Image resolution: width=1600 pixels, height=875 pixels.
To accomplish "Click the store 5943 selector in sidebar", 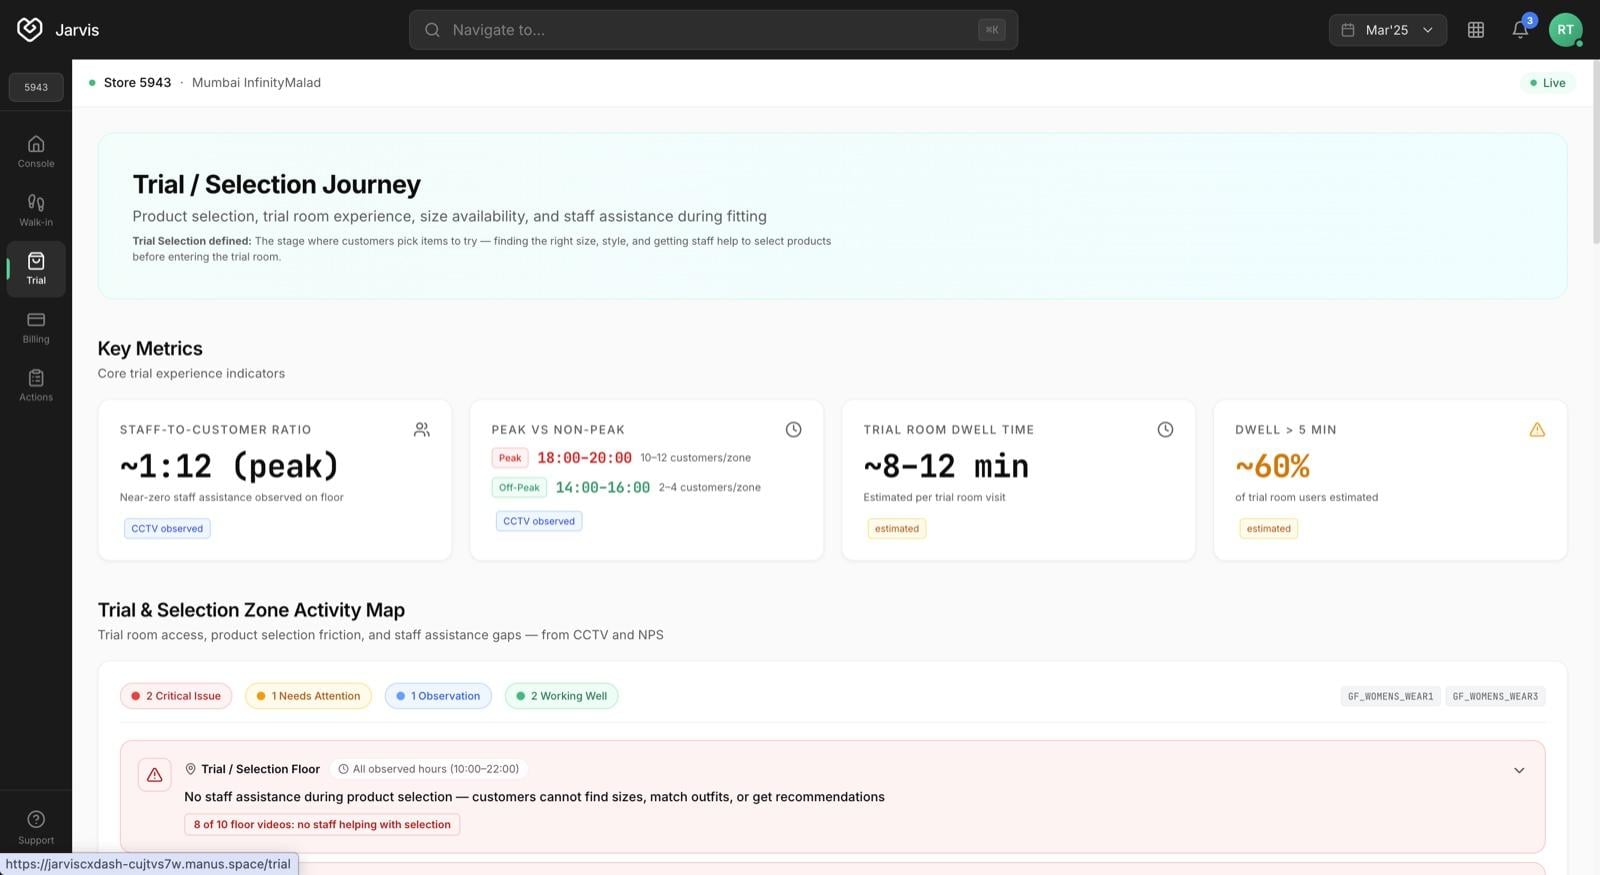I will tap(36, 87).
